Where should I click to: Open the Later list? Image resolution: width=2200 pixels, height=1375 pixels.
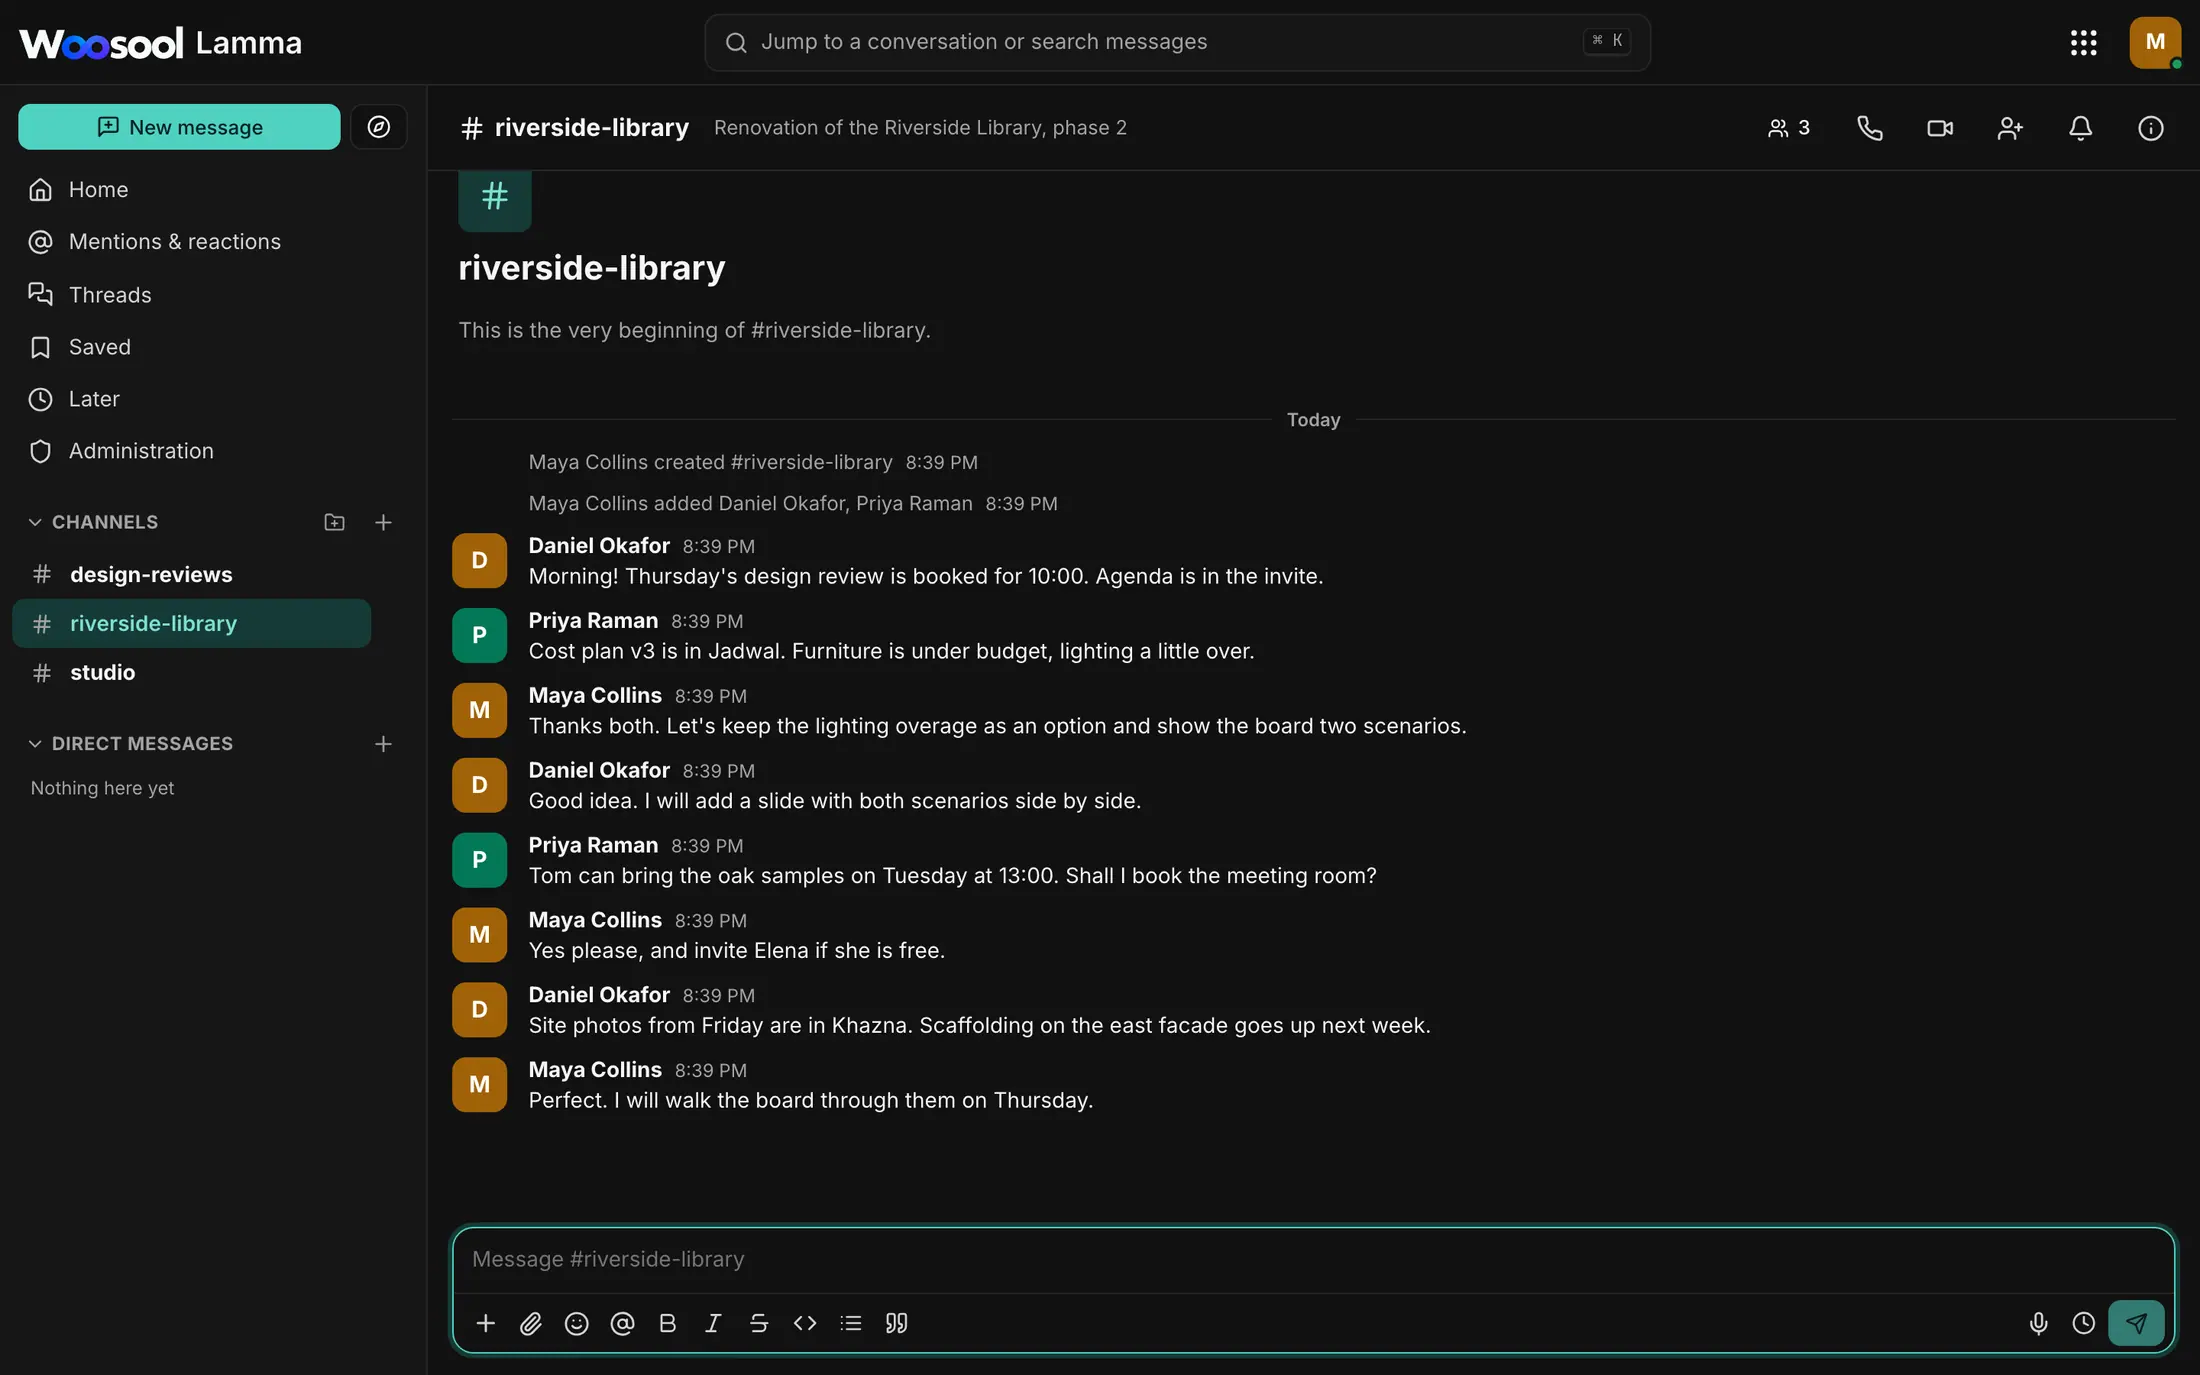pos(213,399)
